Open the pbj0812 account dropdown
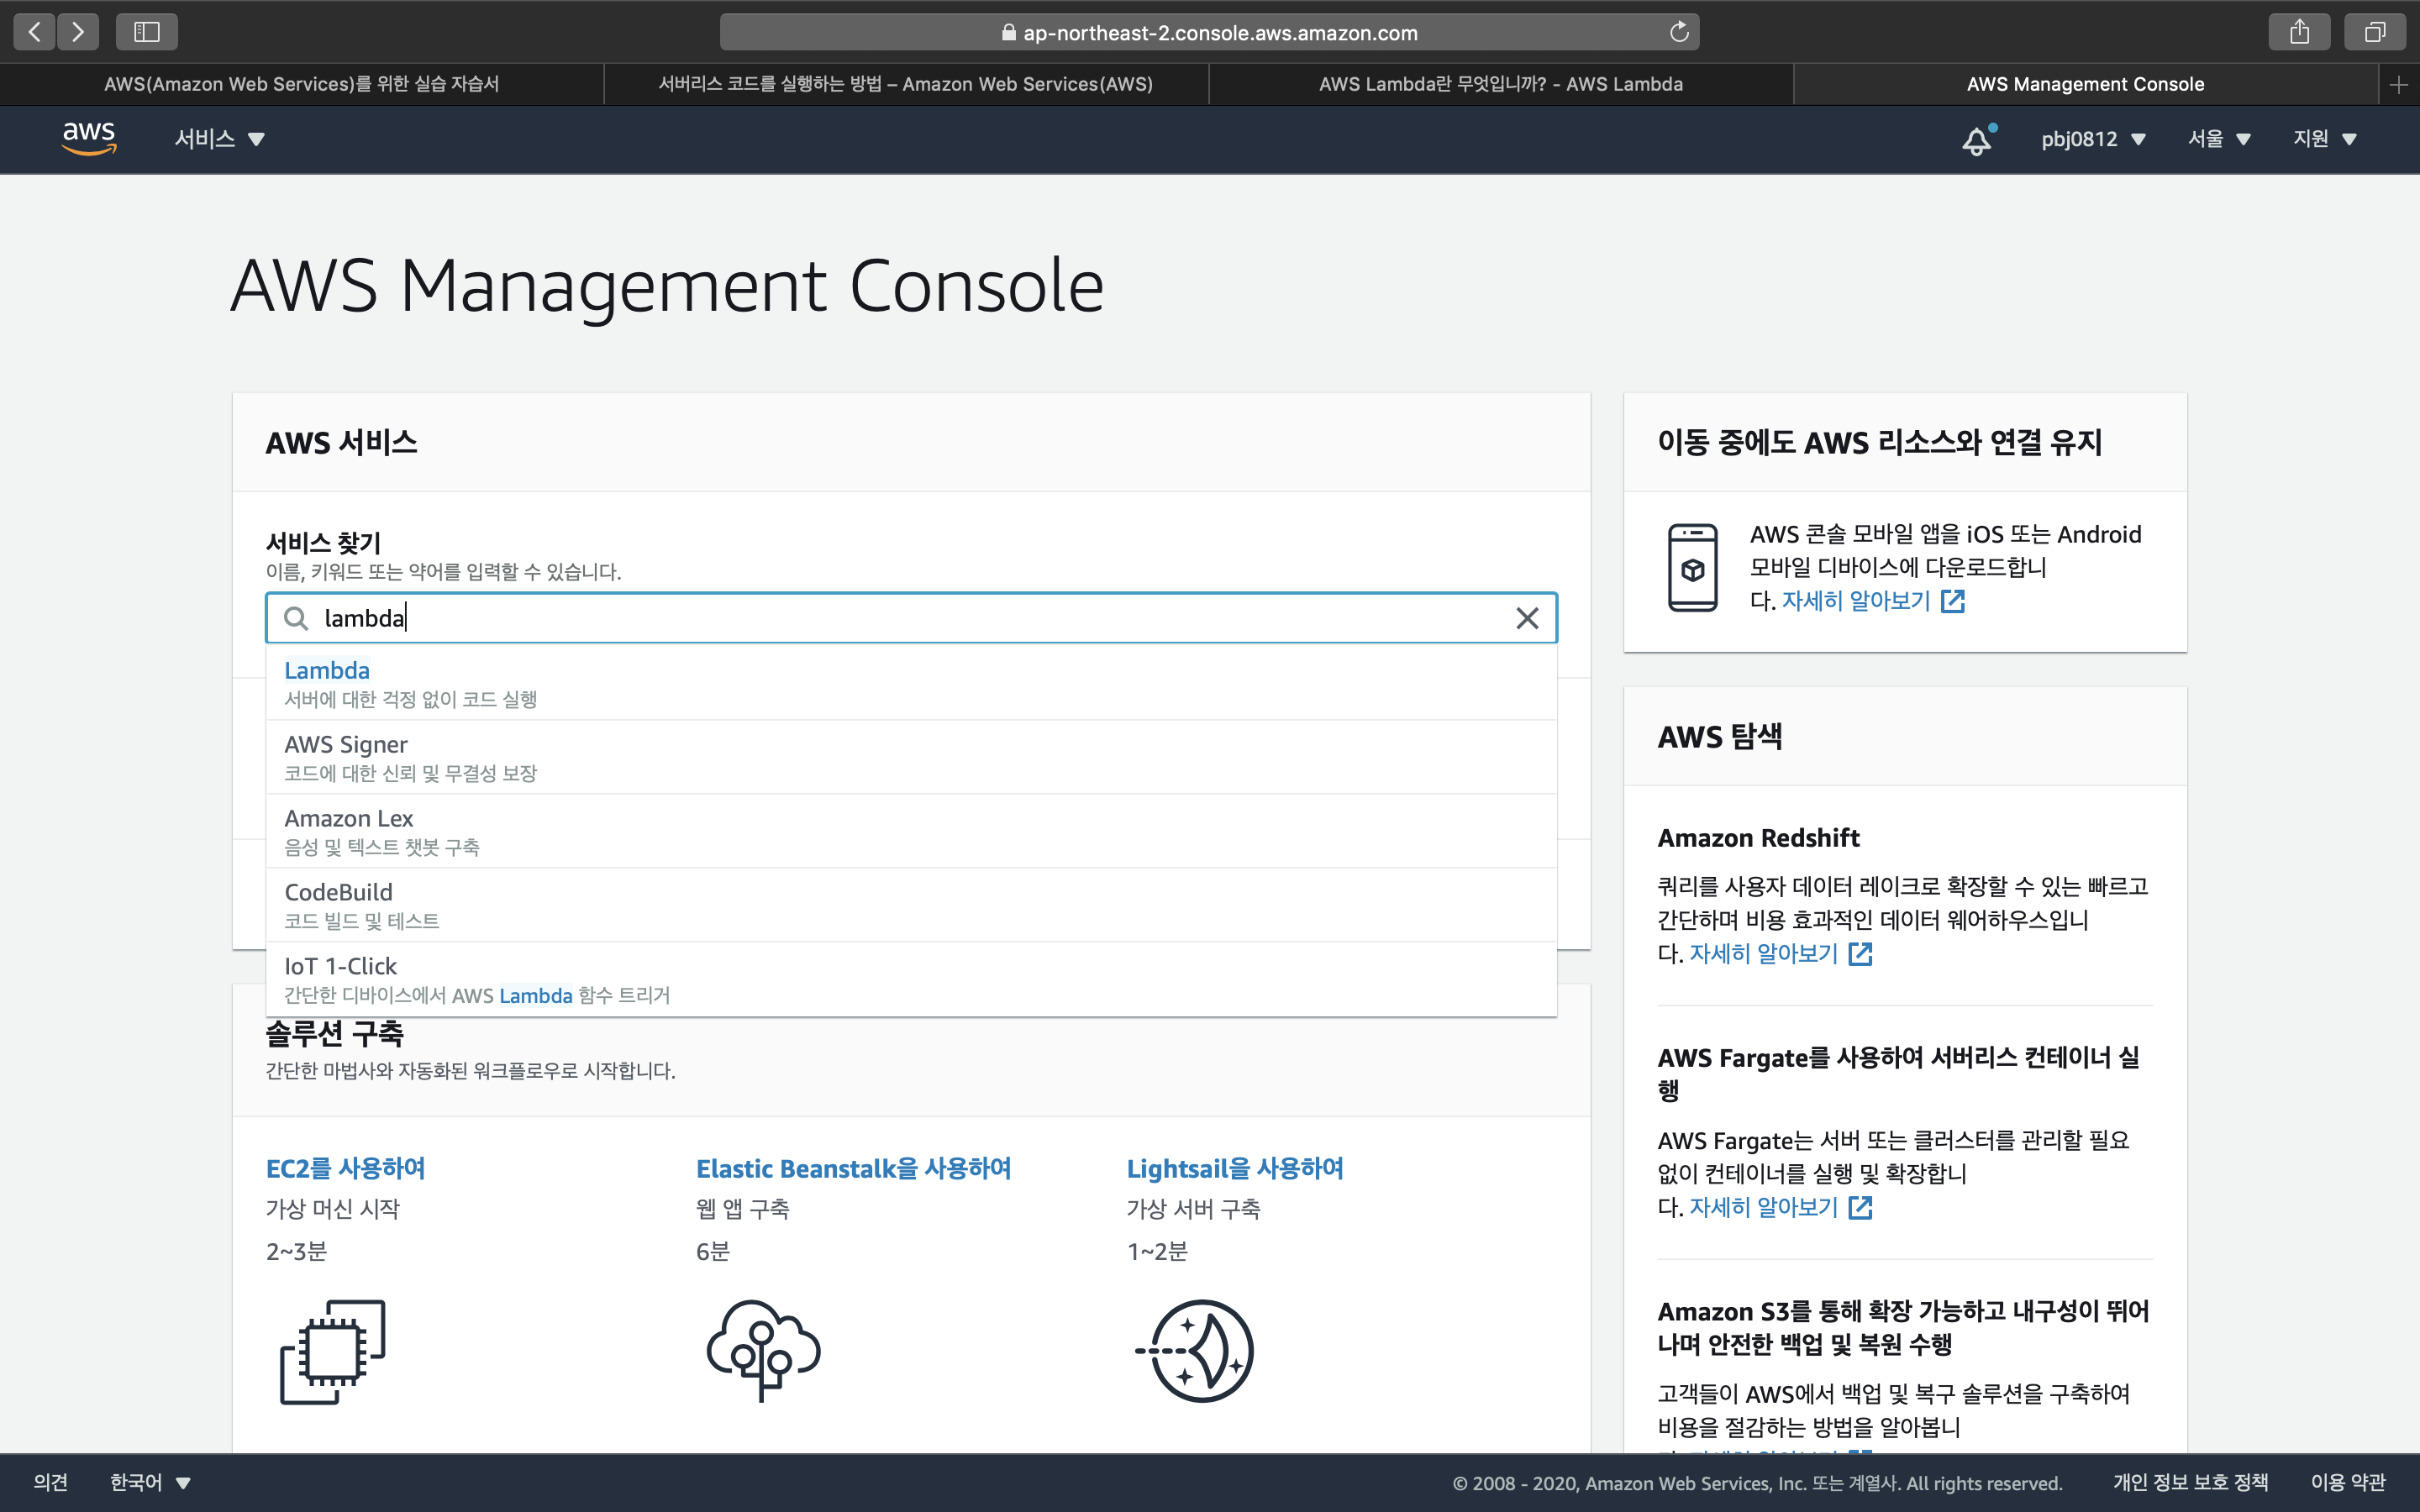 coord(2093,139)
